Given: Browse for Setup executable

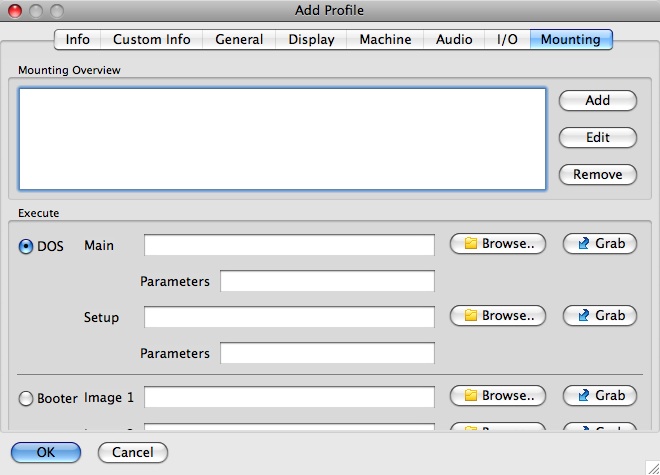Looking at the screenshot, I should click(498, 316).
